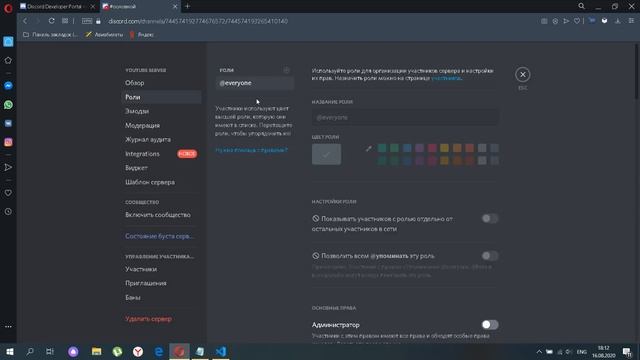This screenshot has width=640, height=360.
Task: Open Opera sidebar home icon
Action: [8, 42]
